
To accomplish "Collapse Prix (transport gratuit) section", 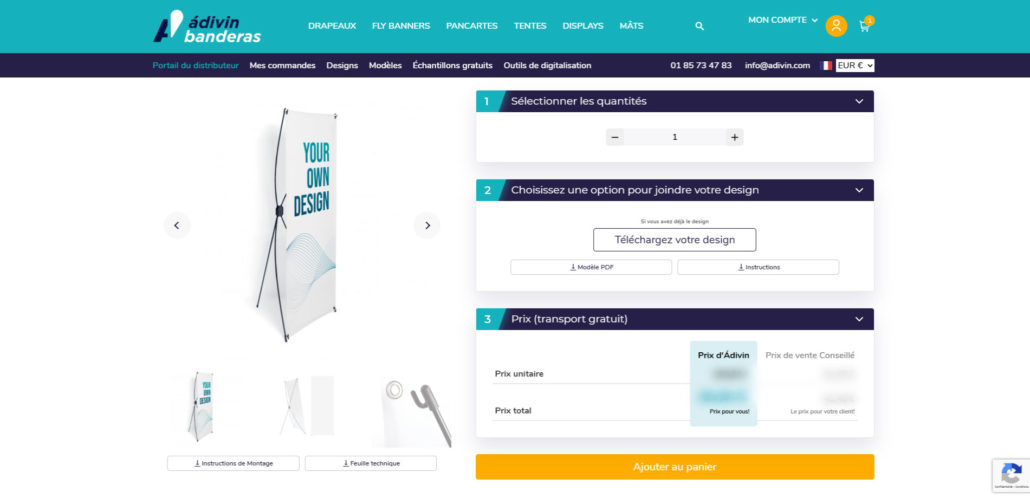I will pos(859,319).
